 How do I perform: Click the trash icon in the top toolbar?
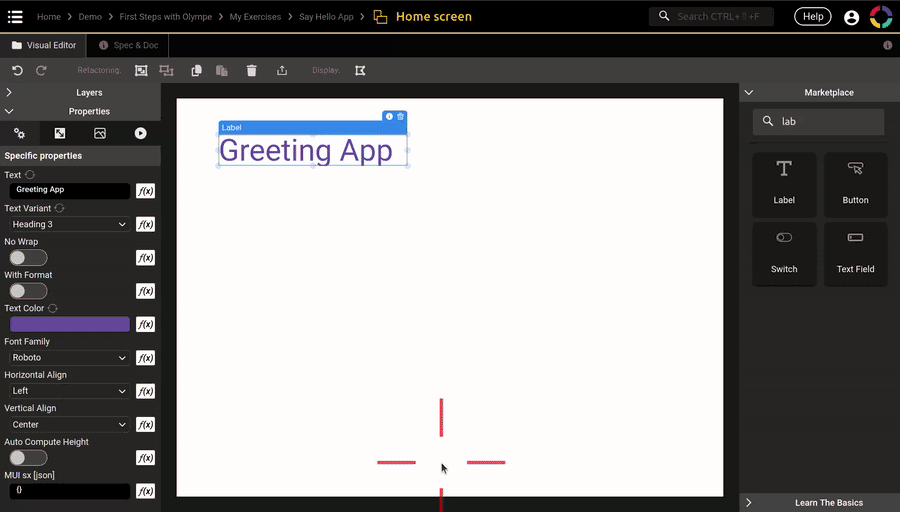tap(252, 70)
